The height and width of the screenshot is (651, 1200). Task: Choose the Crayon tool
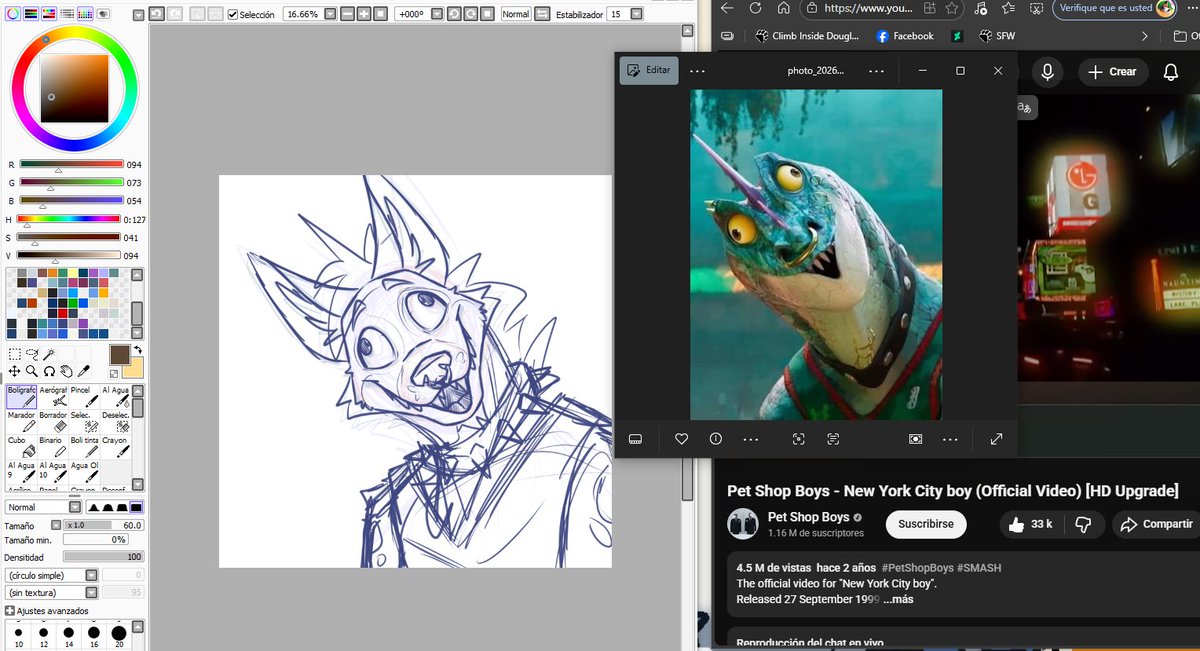click(x=115, y=446)
